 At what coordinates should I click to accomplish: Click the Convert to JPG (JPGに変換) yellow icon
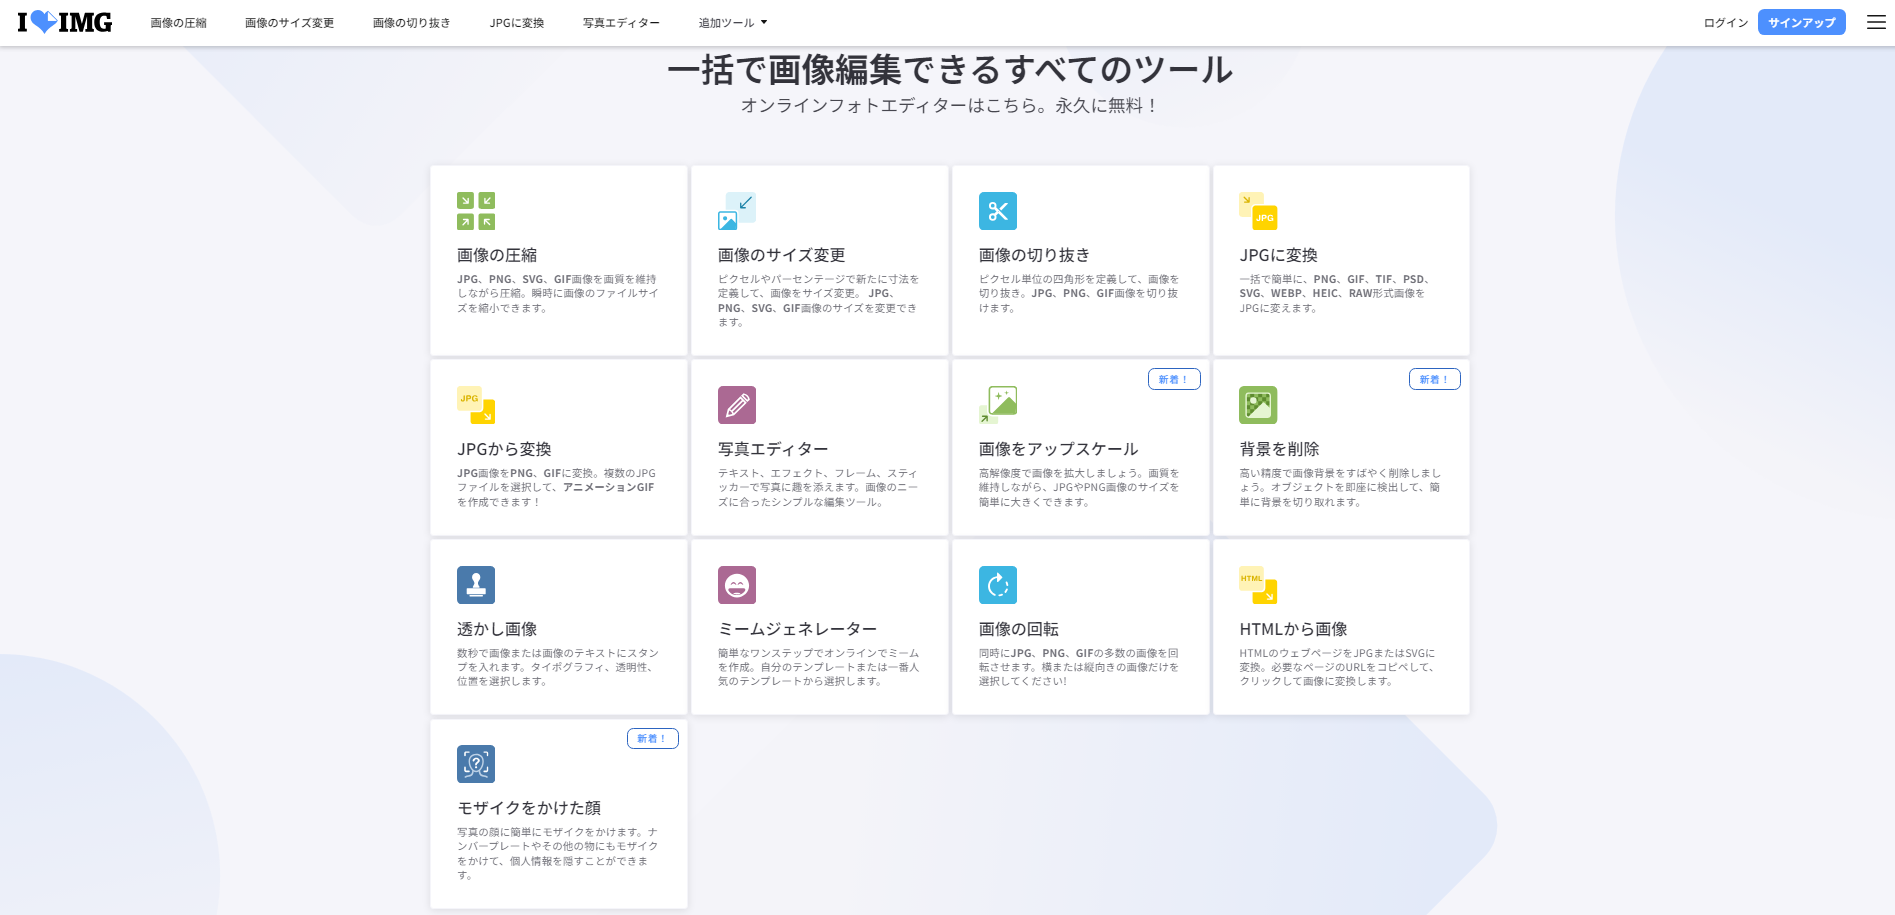click(1258, 211)
